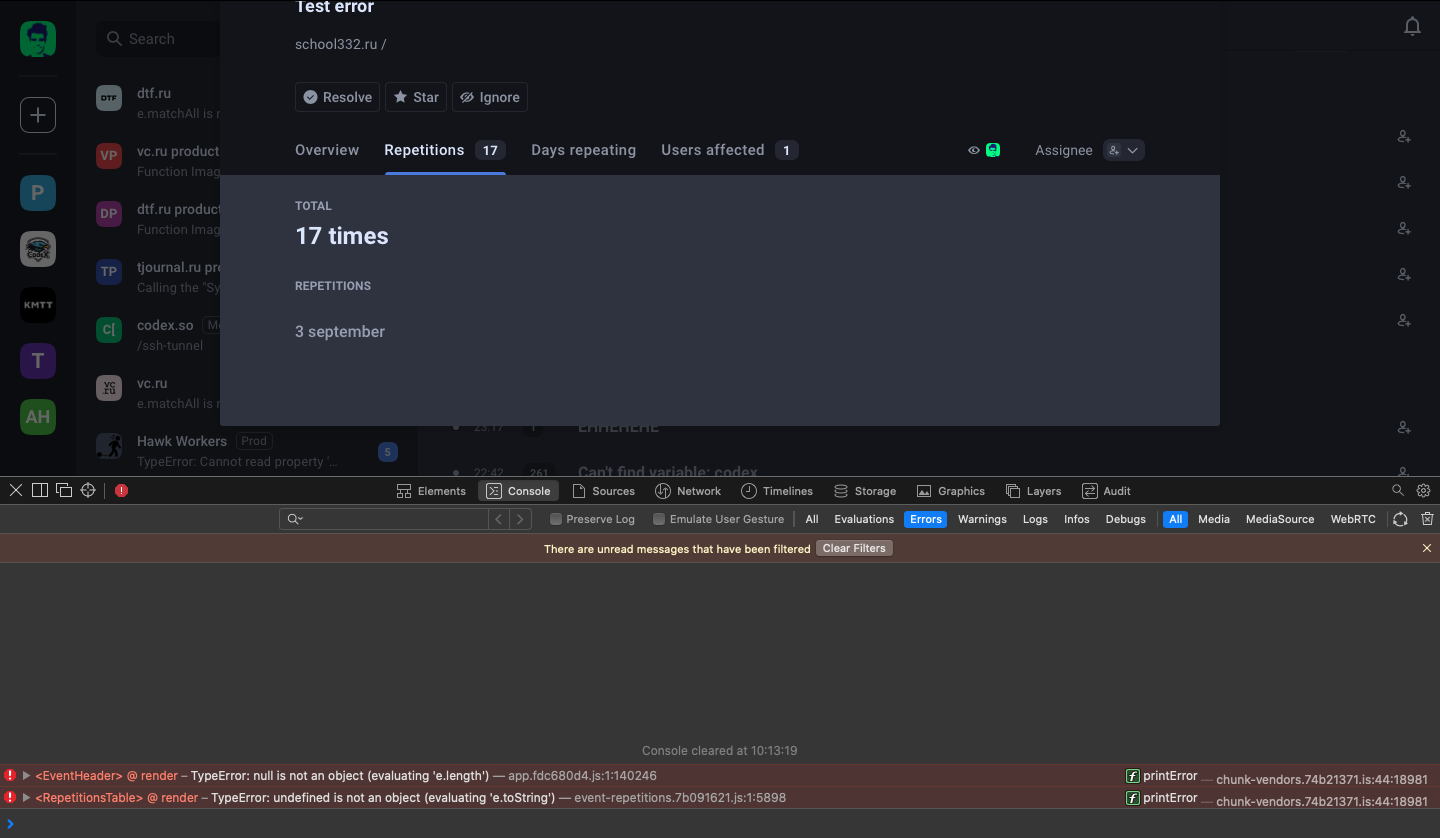The width and height of the screenshot is (1440, 838).
Task: Click the Clear Filters button
Action: (x=854, y=548)
